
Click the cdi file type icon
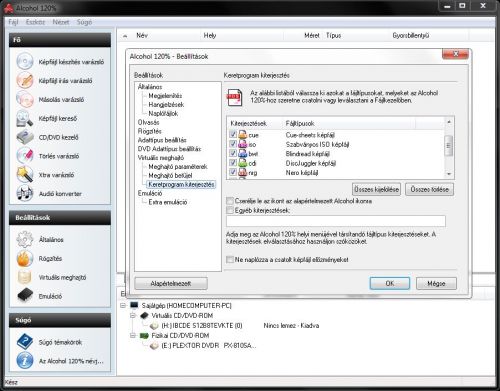[243, 163]
